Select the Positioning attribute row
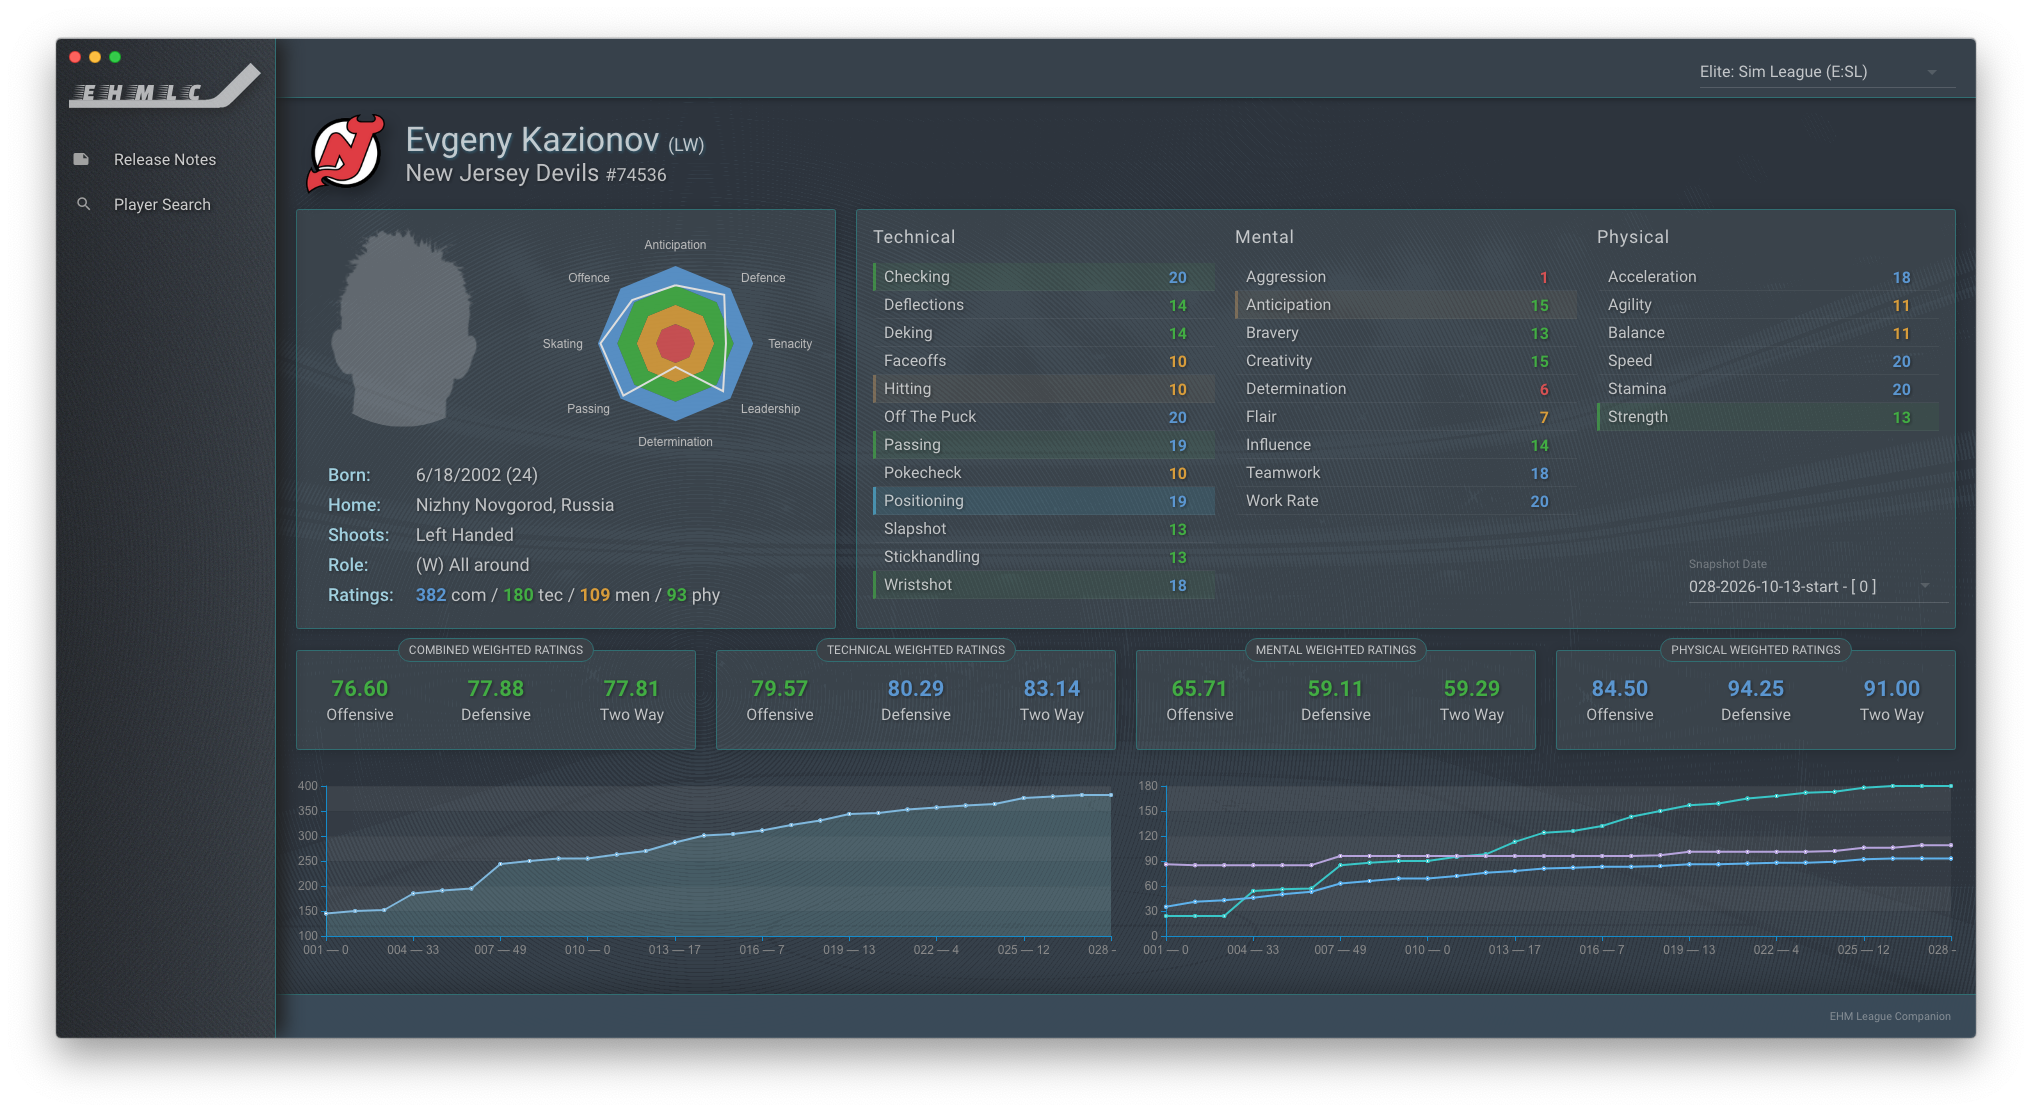2032x1112 pixels. 1043,501
